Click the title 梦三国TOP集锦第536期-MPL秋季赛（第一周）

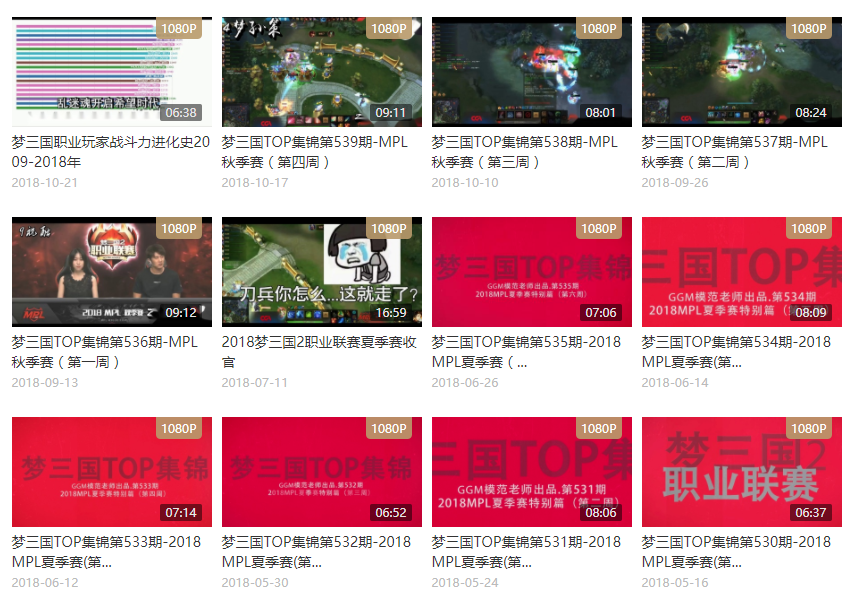105,352
